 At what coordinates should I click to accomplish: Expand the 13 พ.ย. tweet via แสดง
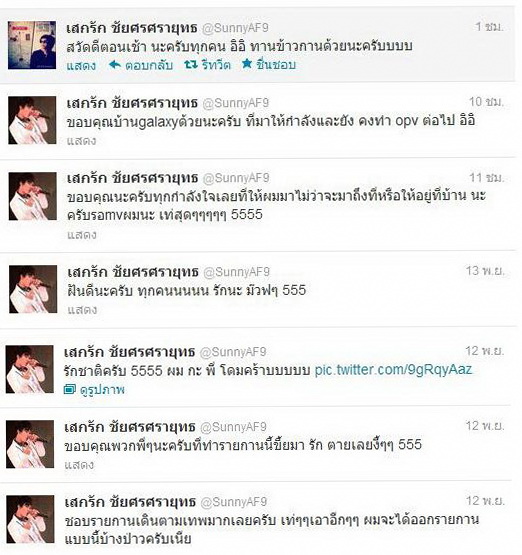click(82, 310)
